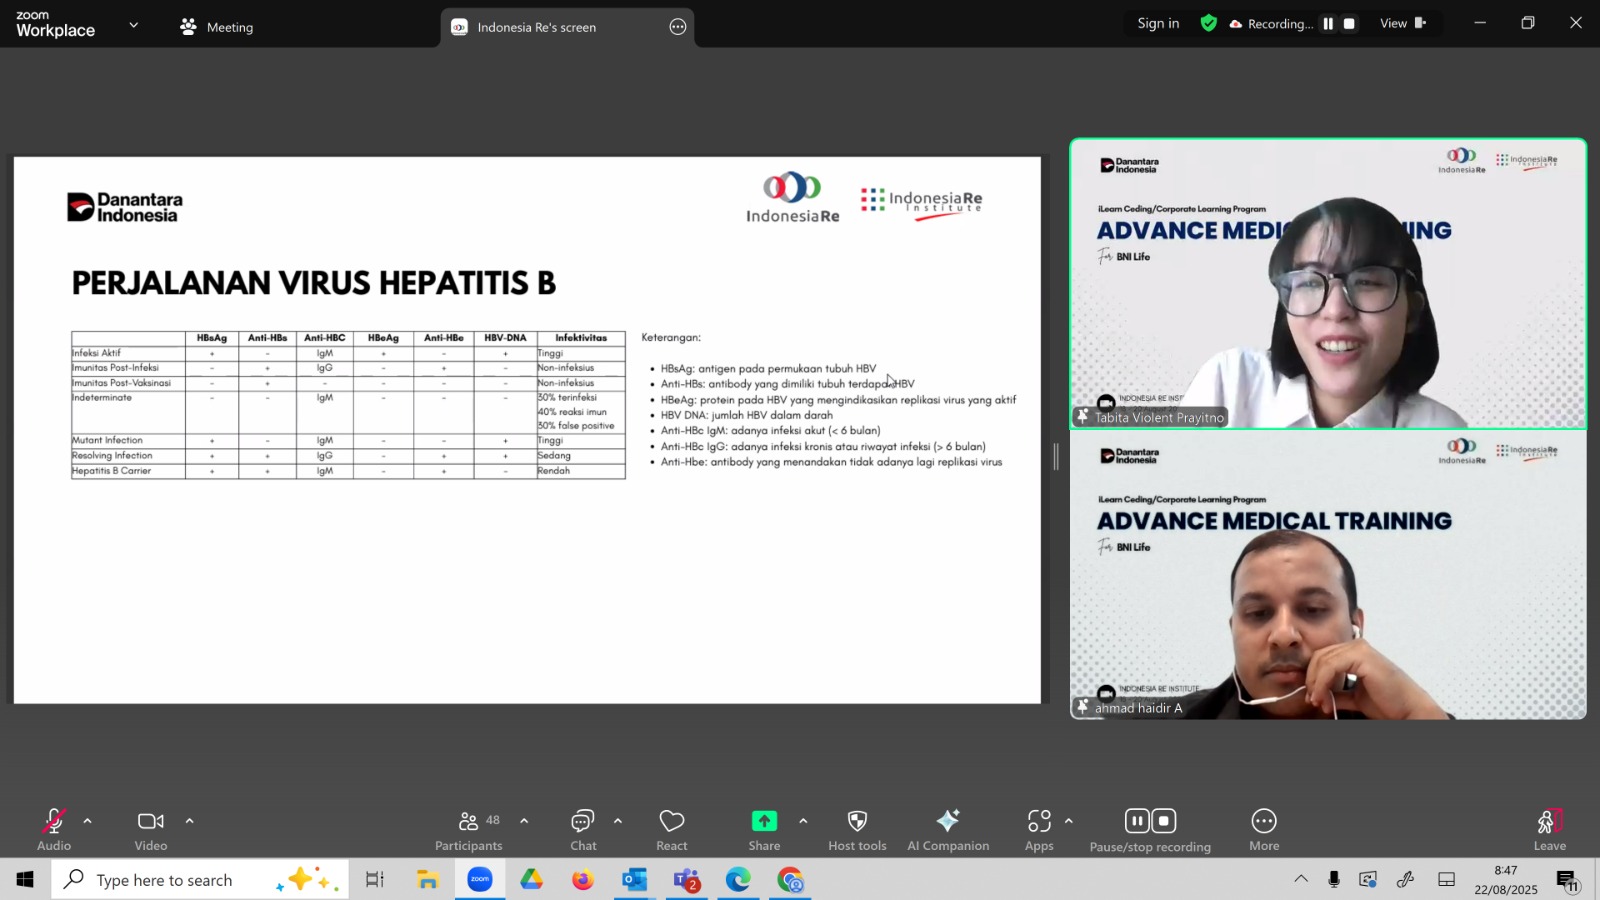Leave the meeting

(1549, 829)
